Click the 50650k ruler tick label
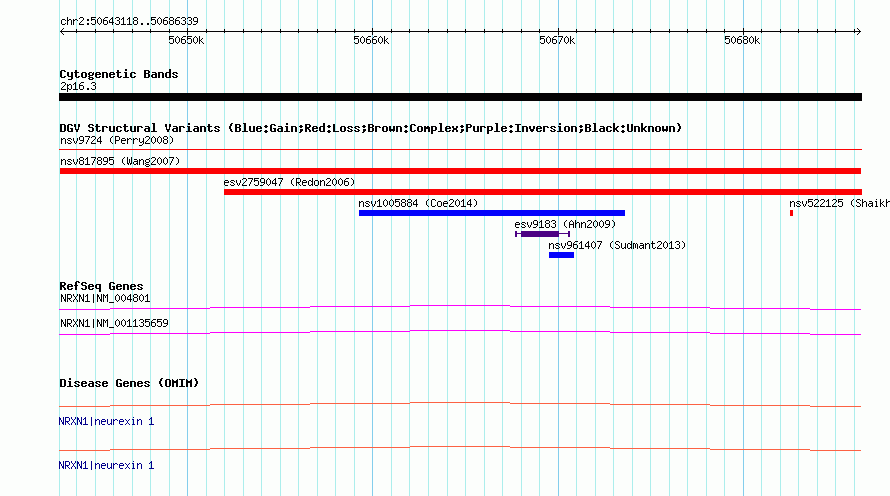 click(x=186, y=40)
